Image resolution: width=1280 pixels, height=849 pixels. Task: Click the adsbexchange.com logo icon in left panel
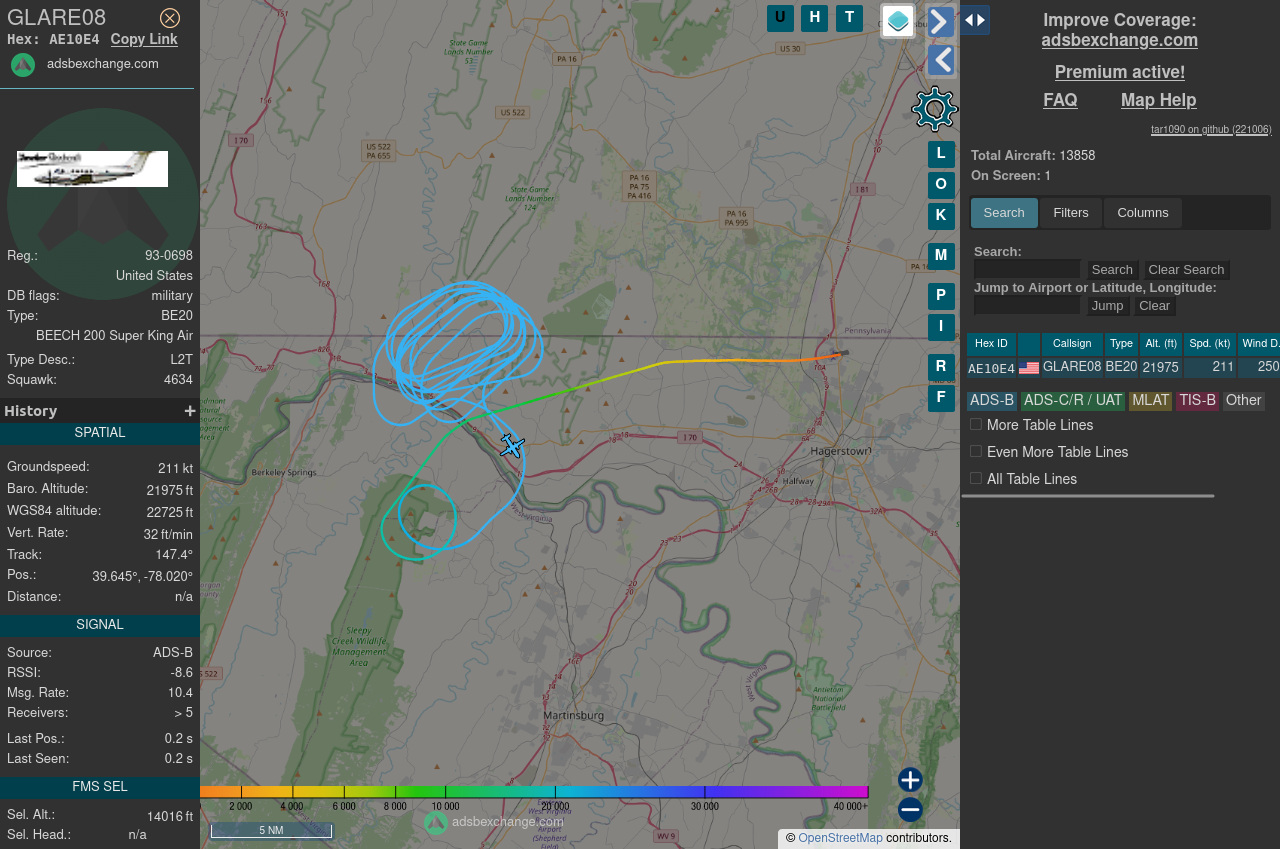click(23, 65)
